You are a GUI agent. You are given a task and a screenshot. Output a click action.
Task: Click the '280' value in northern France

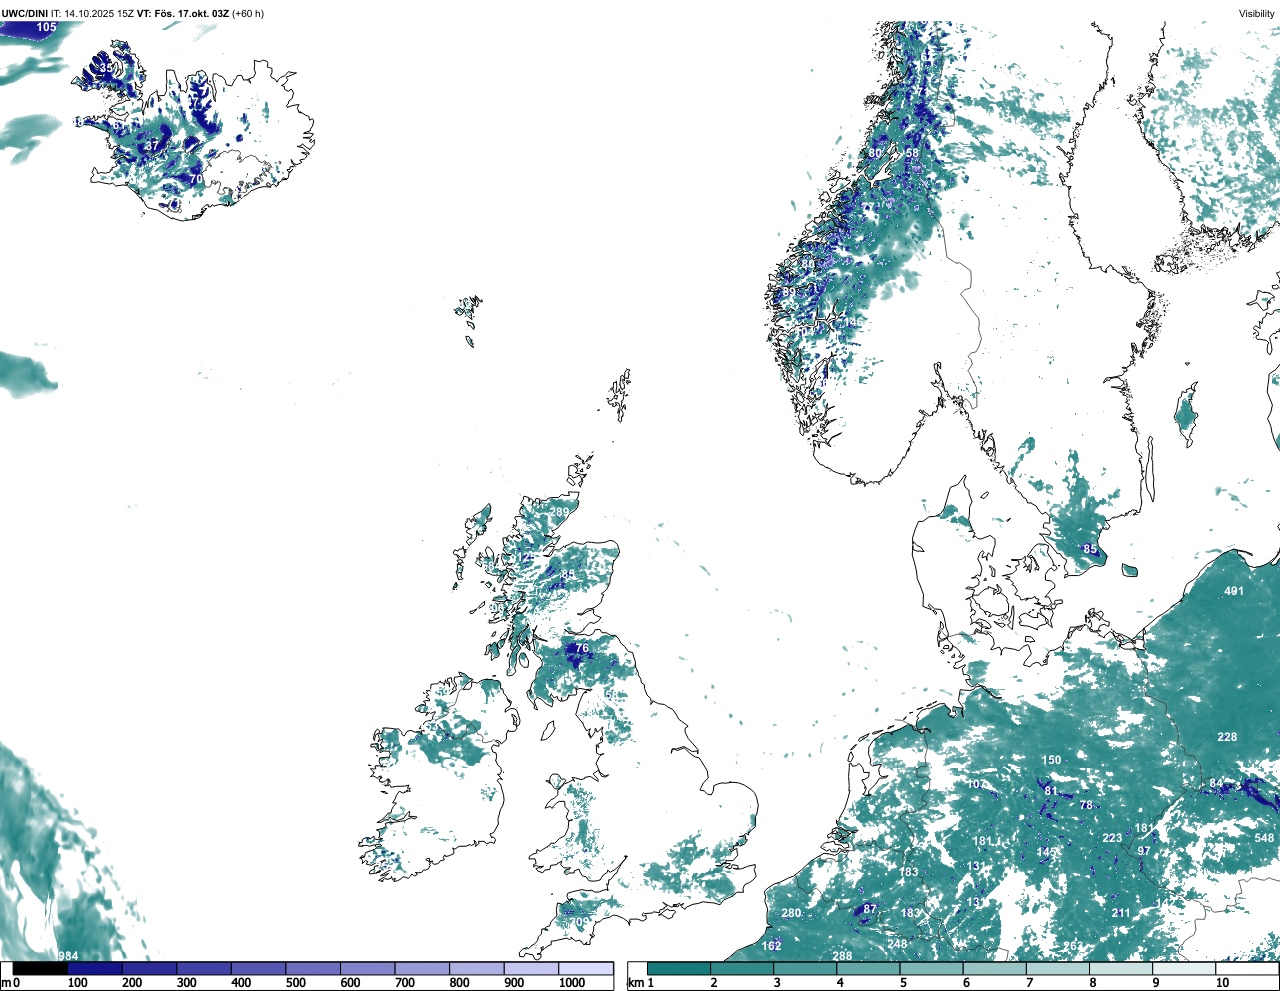pyautogui.click(x=791, y=913)
